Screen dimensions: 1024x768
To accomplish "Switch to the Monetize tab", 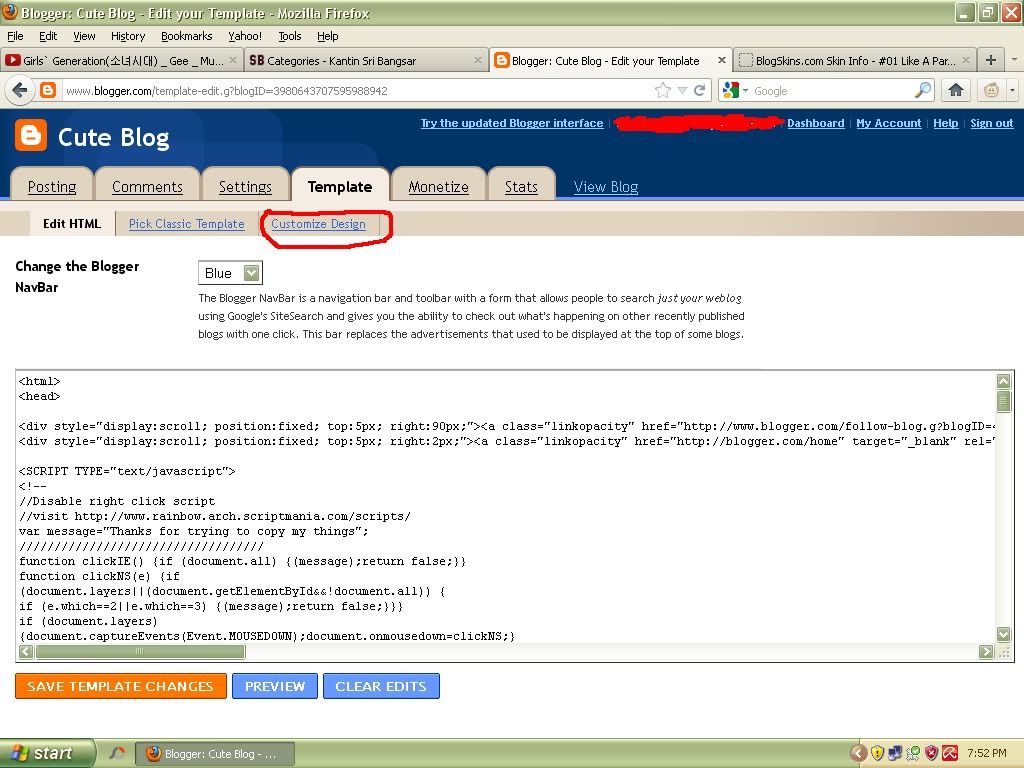I will [438, 186].
